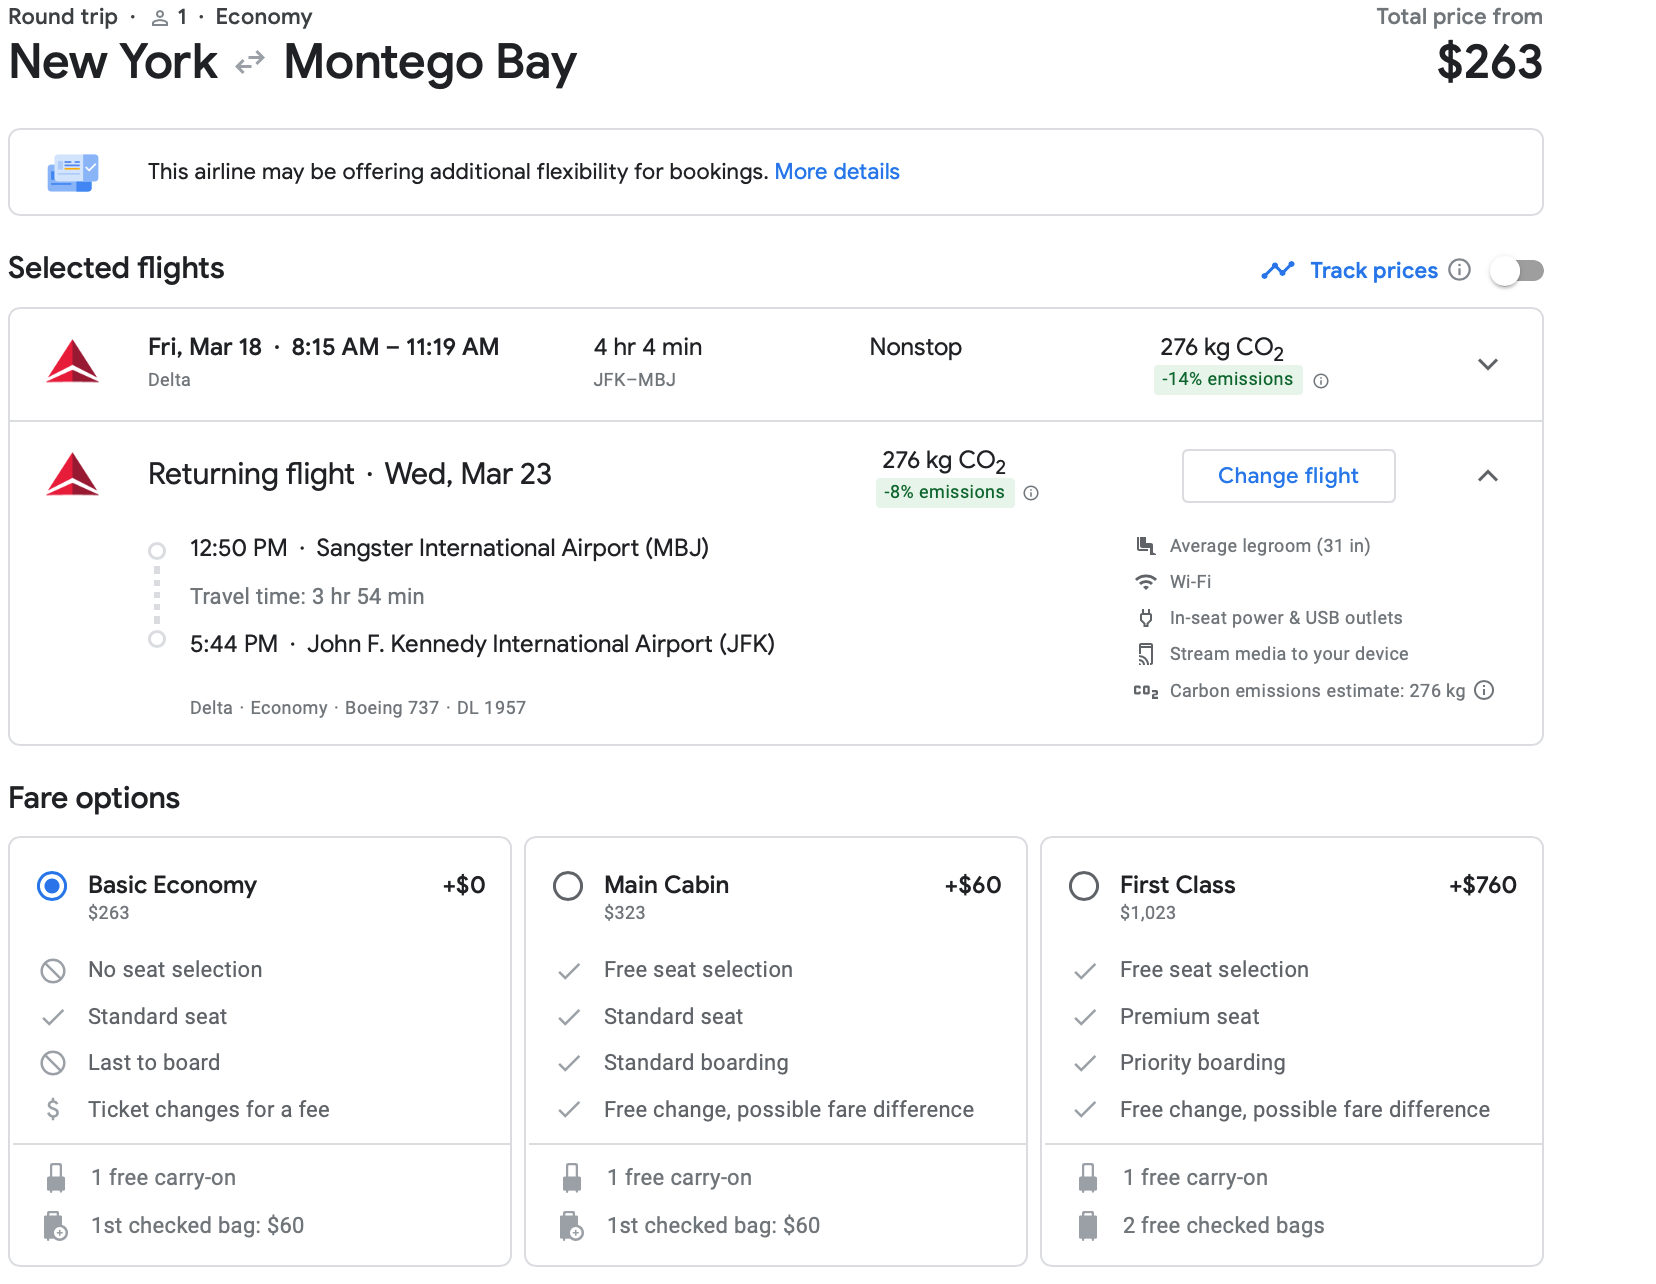The width and height of the screenshot is (1656, 1284).
Task: Click the First Class +$760 price
Action: point(1483,885)
